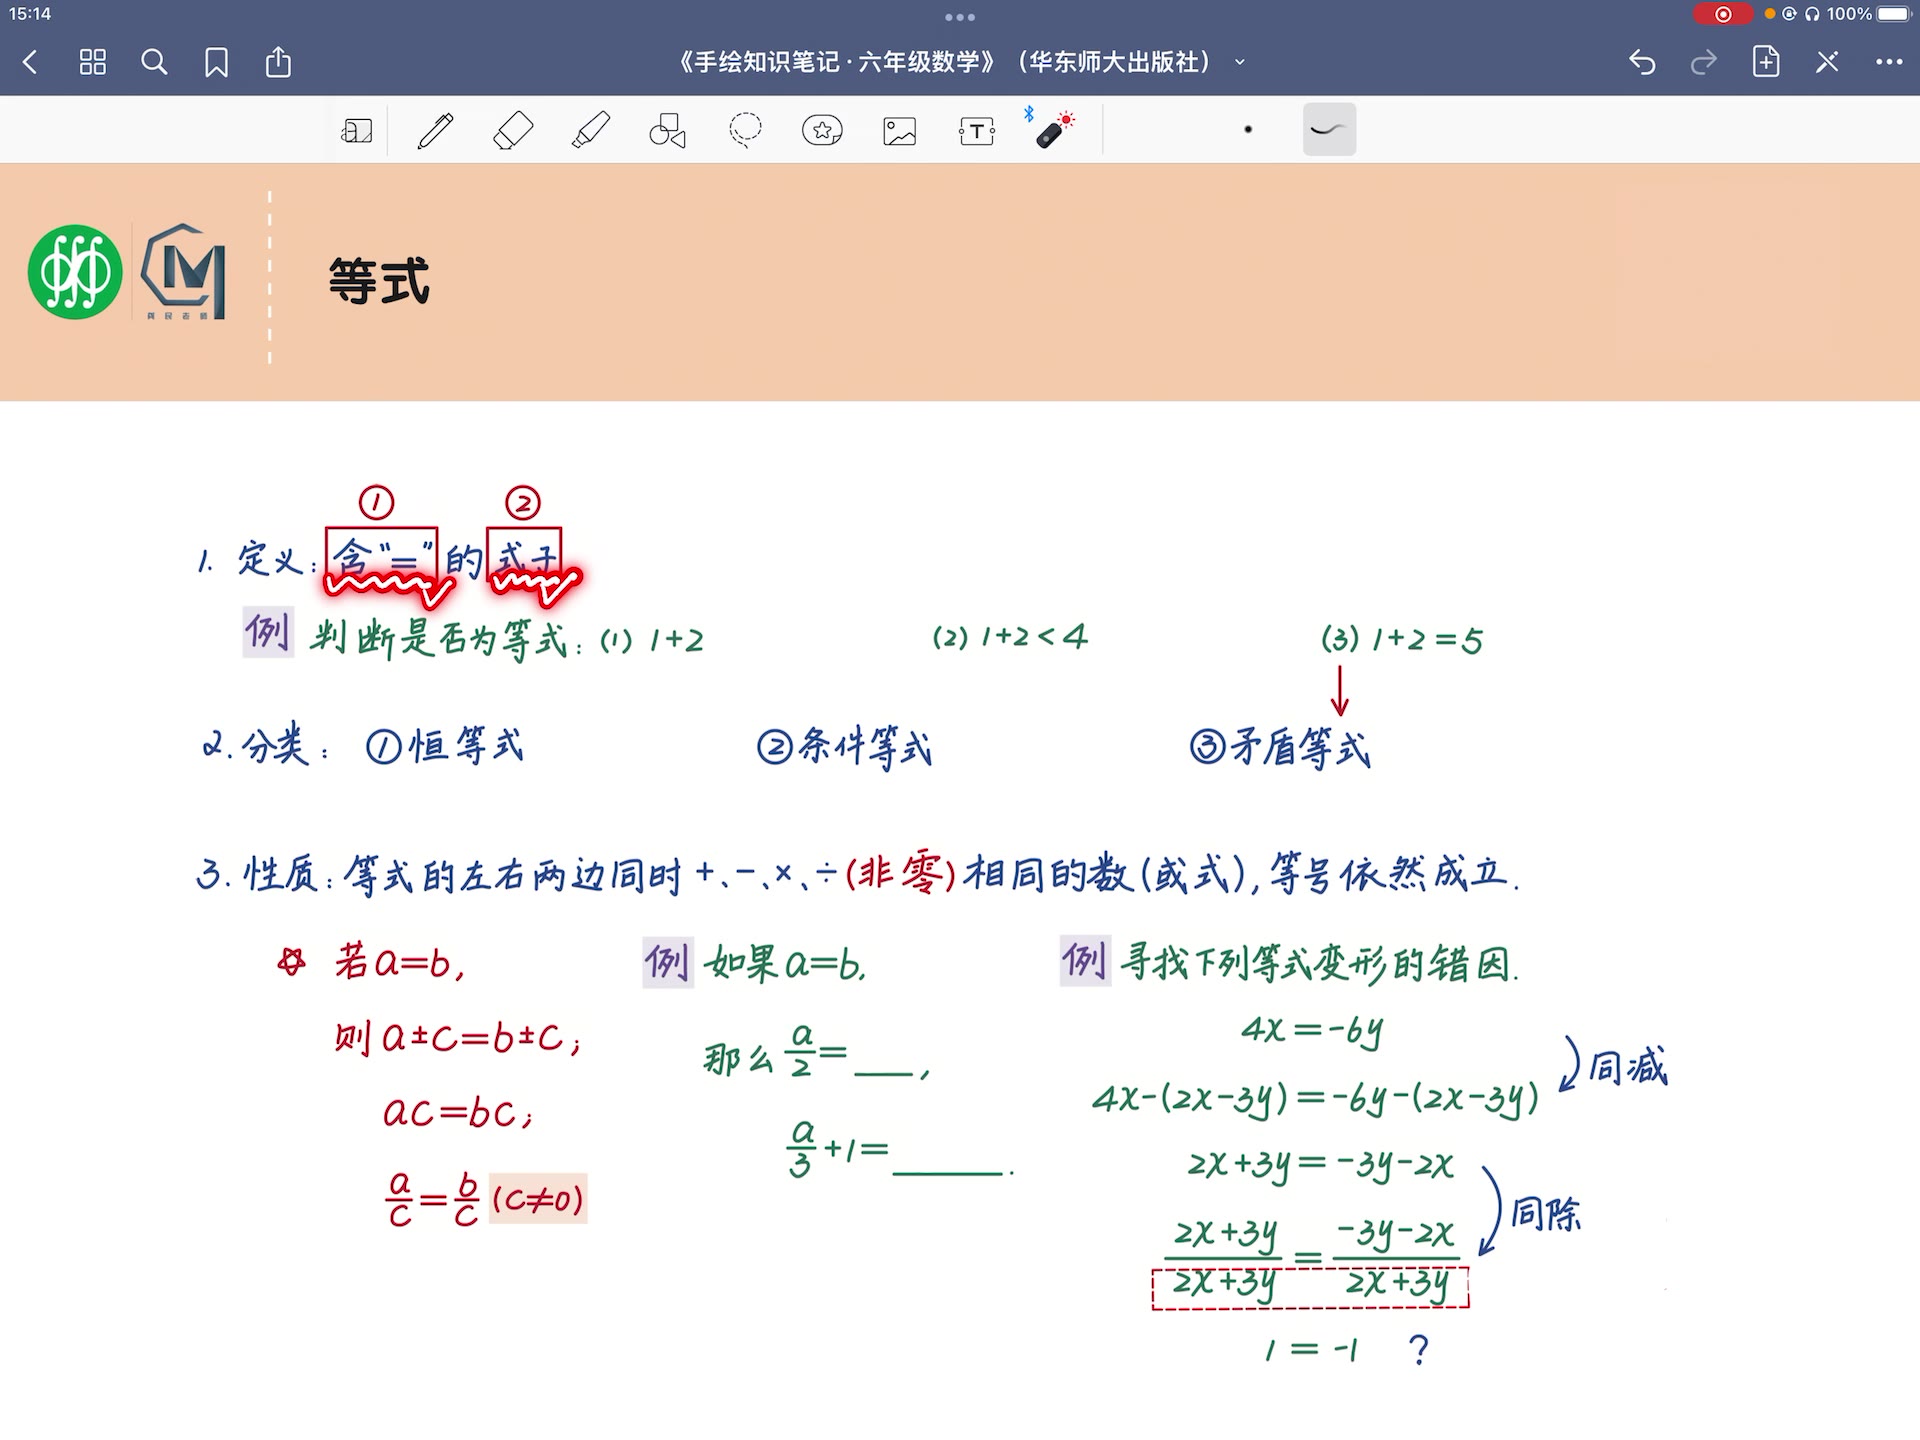Viewport: 1920px width, 1440px height.
Task: Undo the last pen stroke
Action: pyautogui.click(x=1641, y=62)
